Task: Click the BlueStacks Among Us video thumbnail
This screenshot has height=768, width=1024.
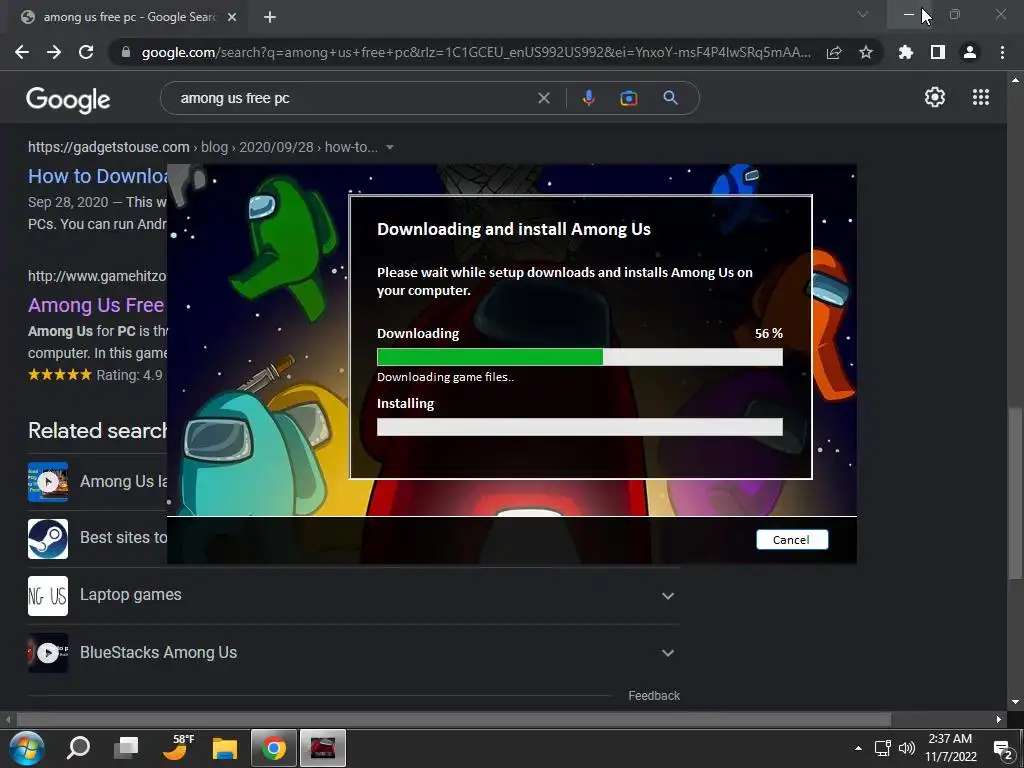Action: click(x=48, y=652)
